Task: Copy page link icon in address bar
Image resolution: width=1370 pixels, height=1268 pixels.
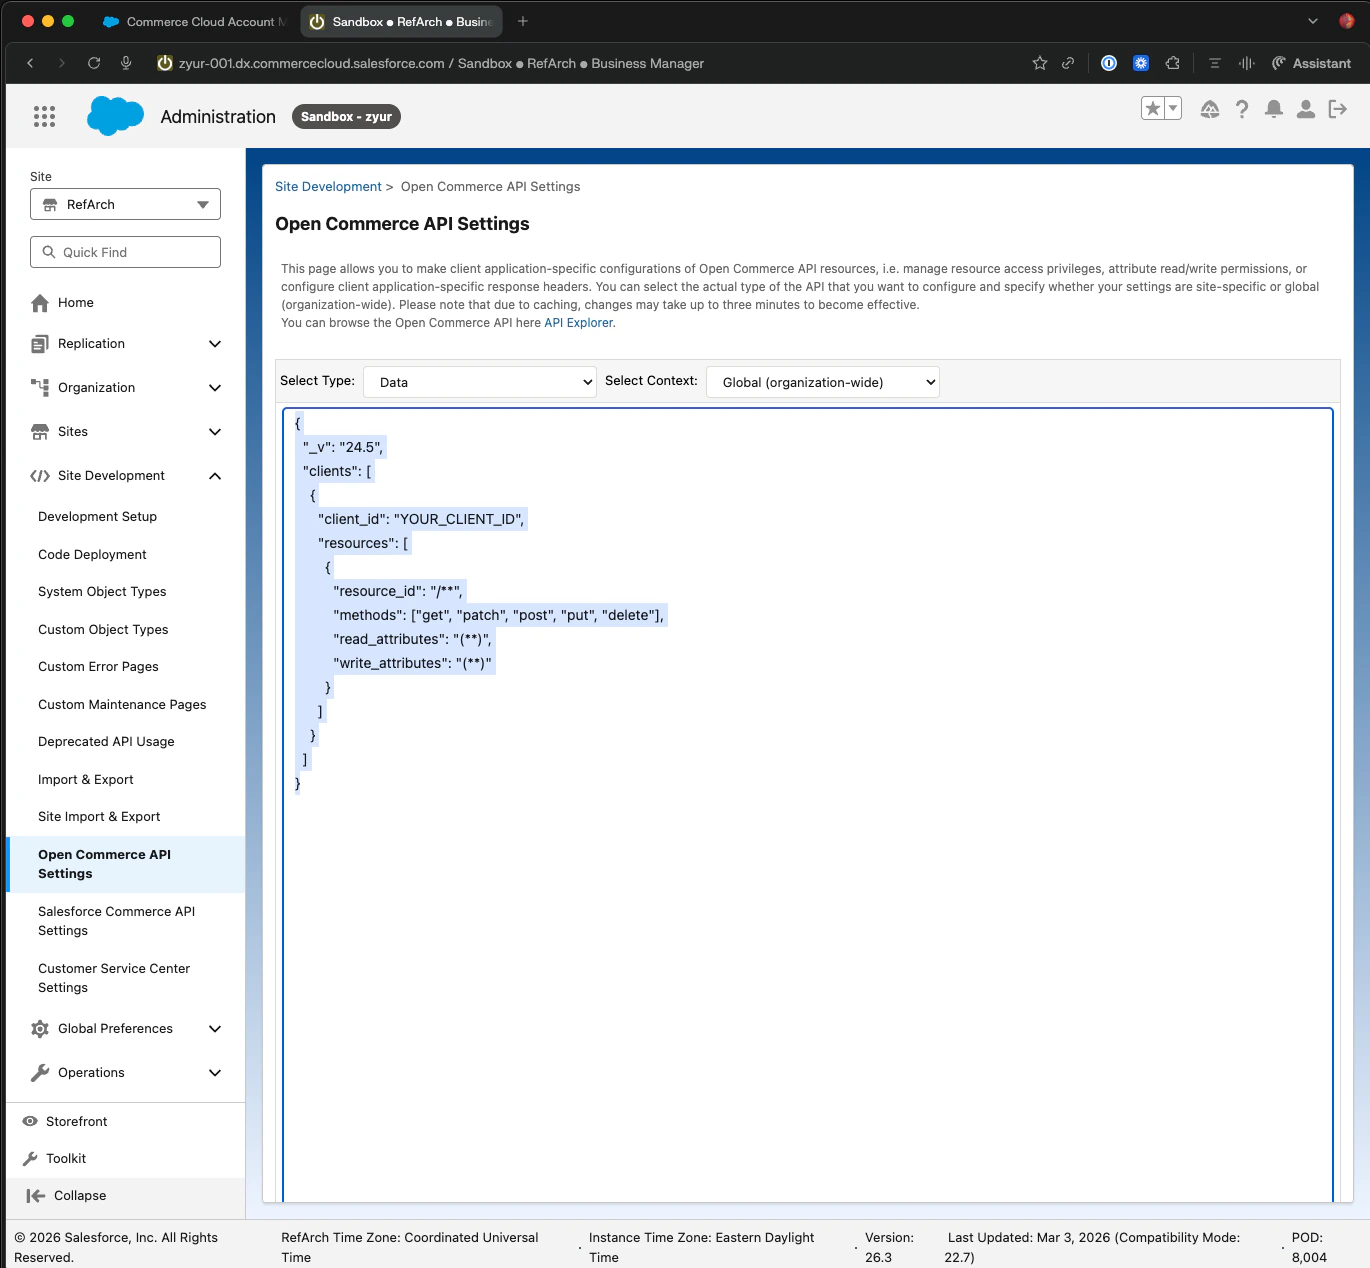Action: 1068,63
